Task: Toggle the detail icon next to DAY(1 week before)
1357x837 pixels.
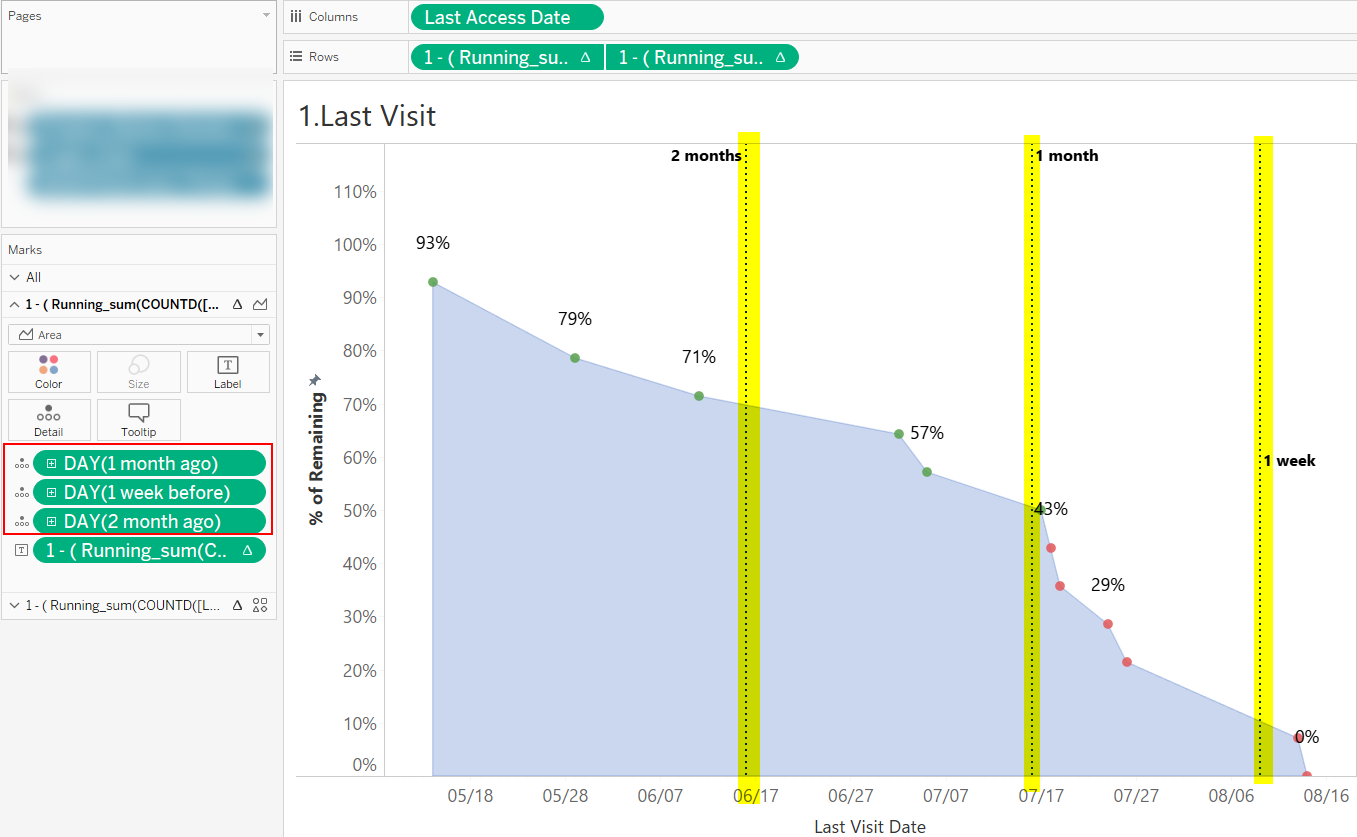Action: [x=21, y=492]
